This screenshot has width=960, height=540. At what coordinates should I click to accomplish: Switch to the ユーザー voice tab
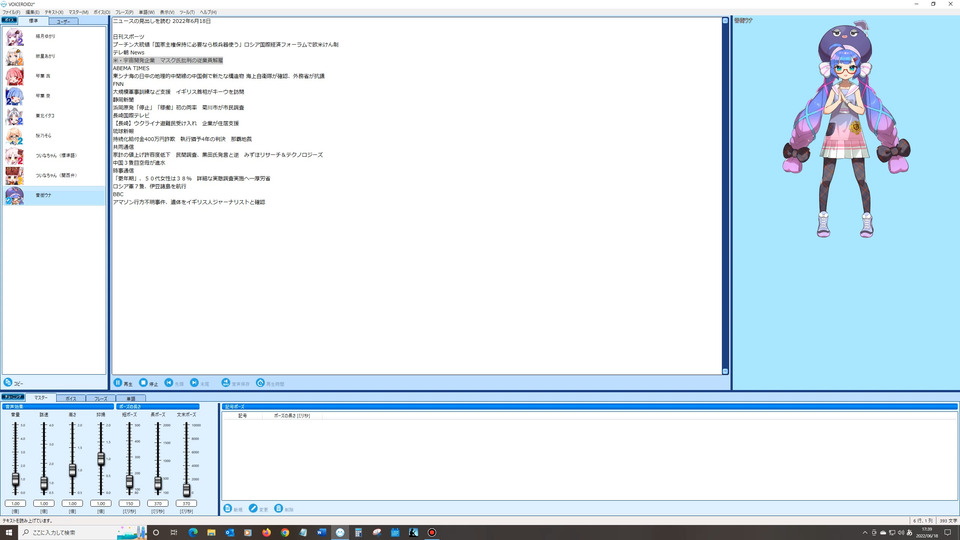pos(63,21)
